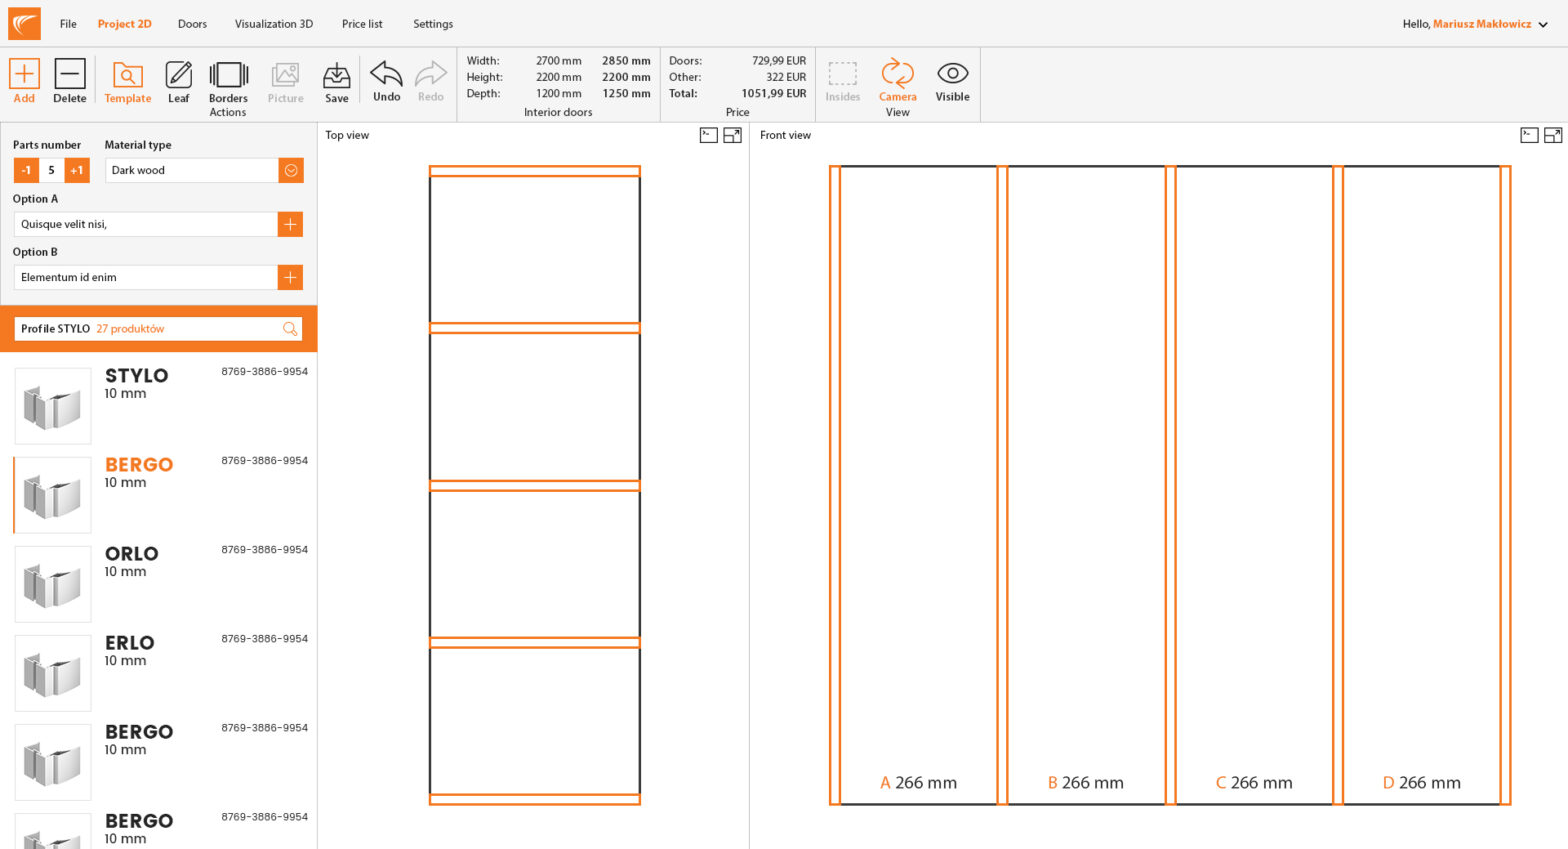Click the ORLO product name
Image resolution: width=1568 pixels, height=849 pixels.
click(132, 554)
